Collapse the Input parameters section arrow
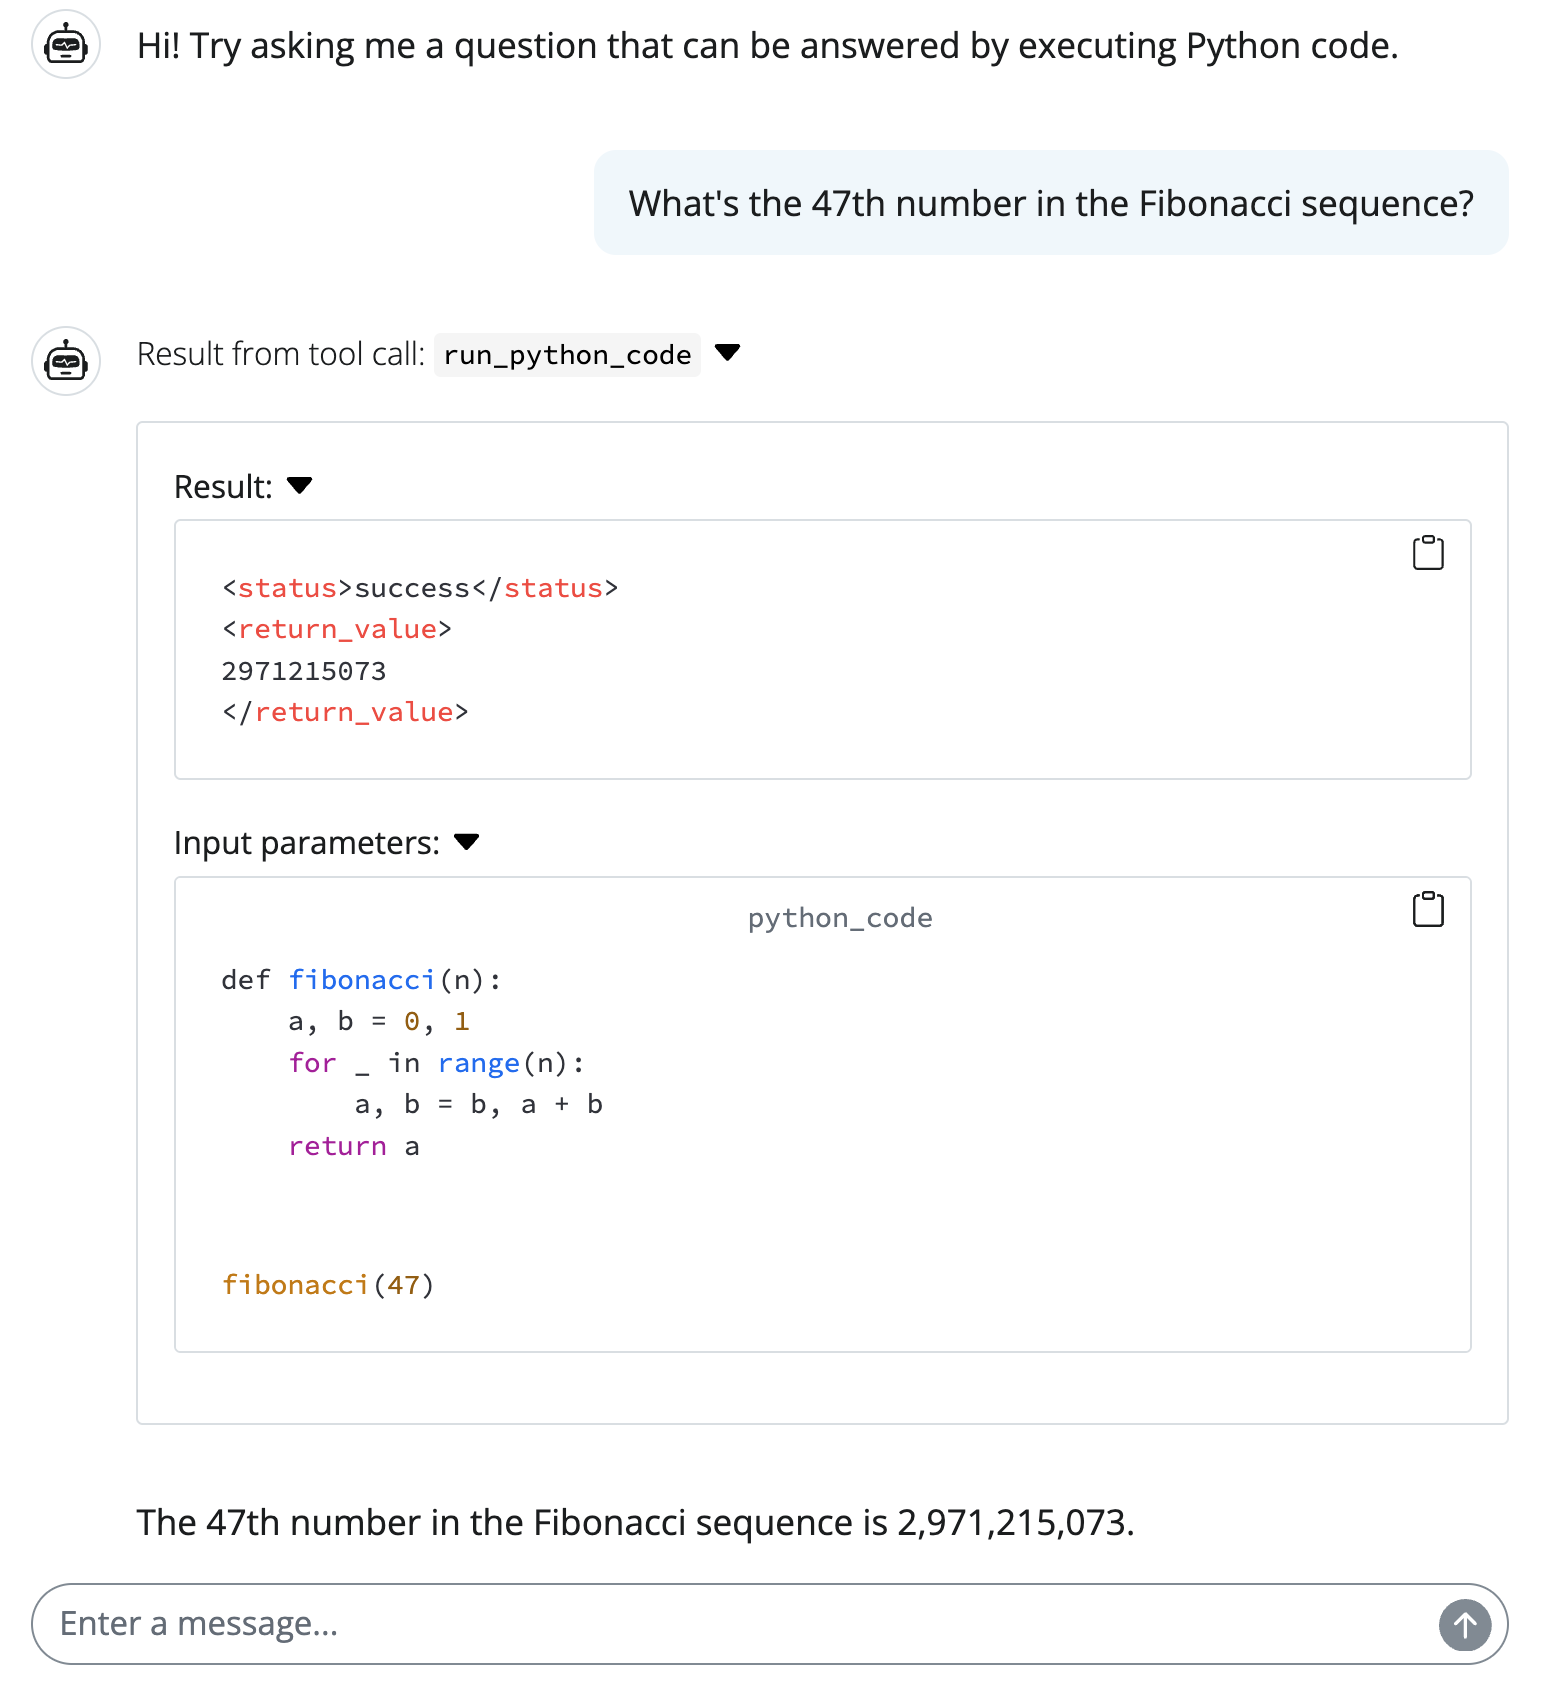This screenshot has height=1702, width=1548. coord(466,841)
